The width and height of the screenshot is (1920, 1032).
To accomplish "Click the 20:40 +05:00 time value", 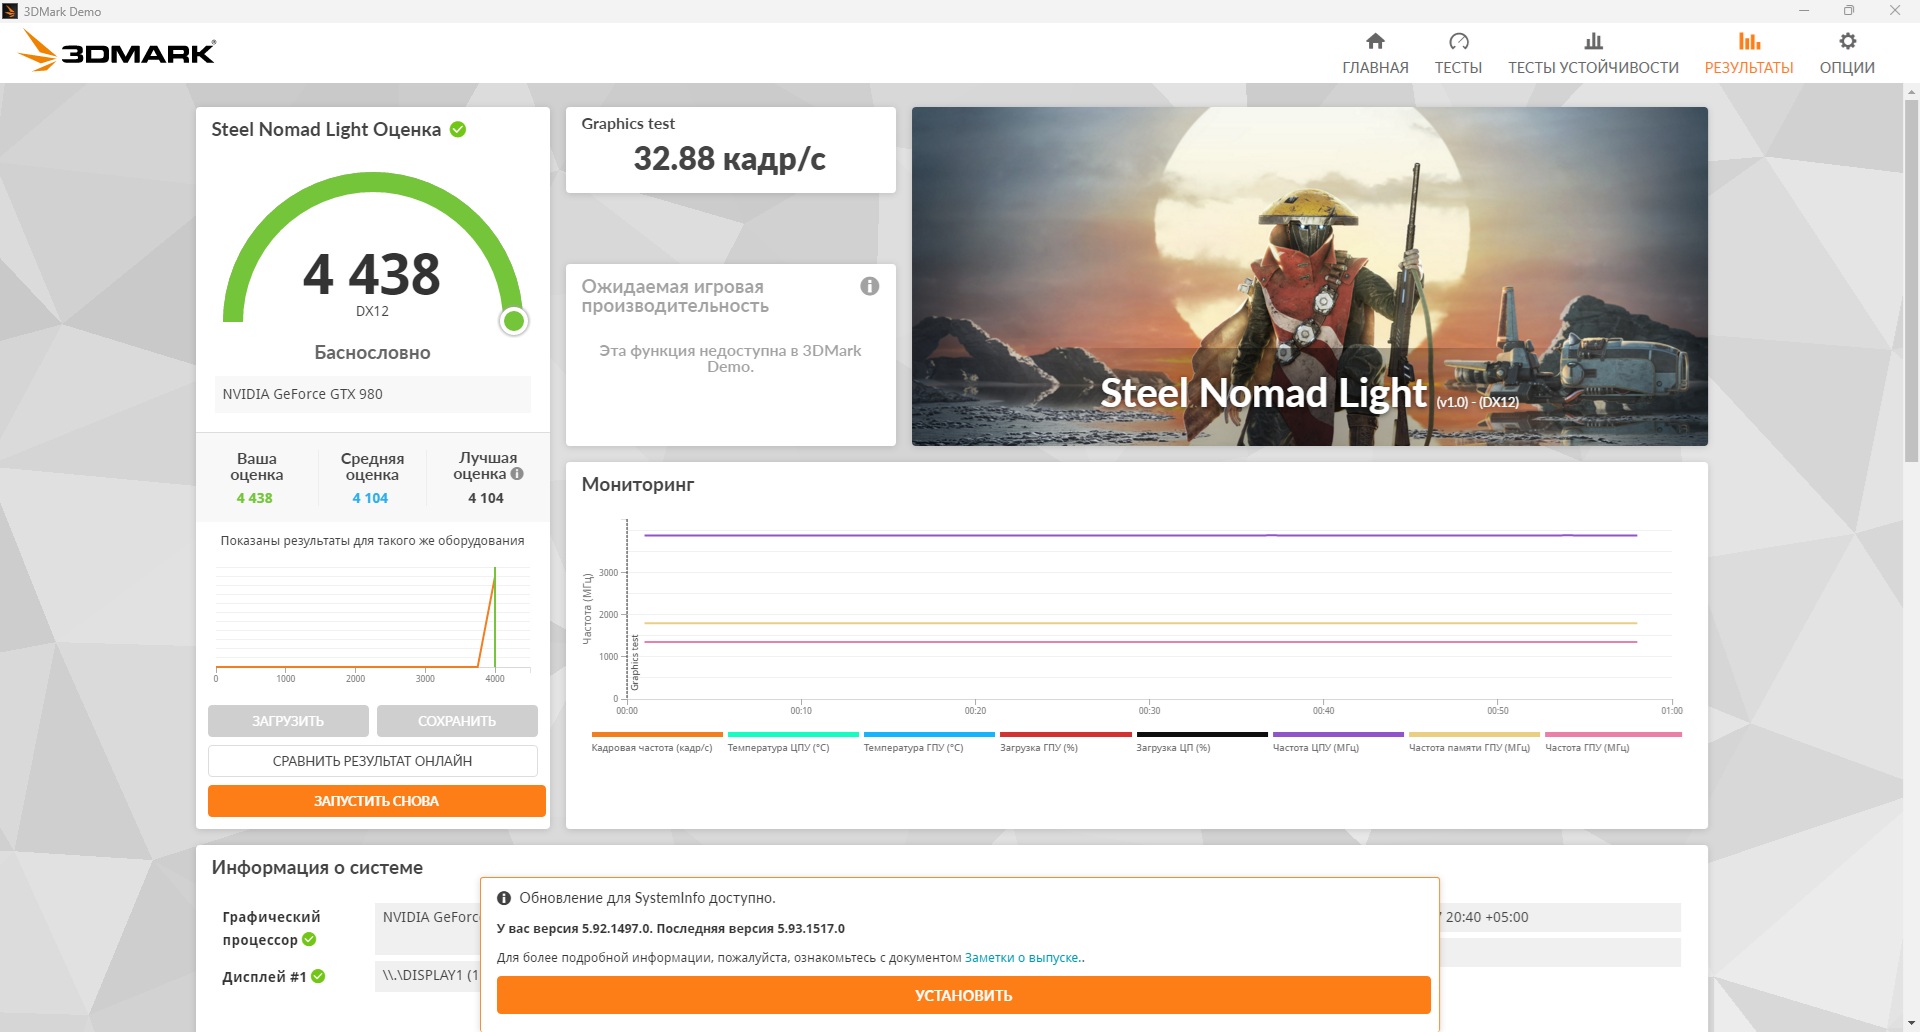I will 1487,917.
